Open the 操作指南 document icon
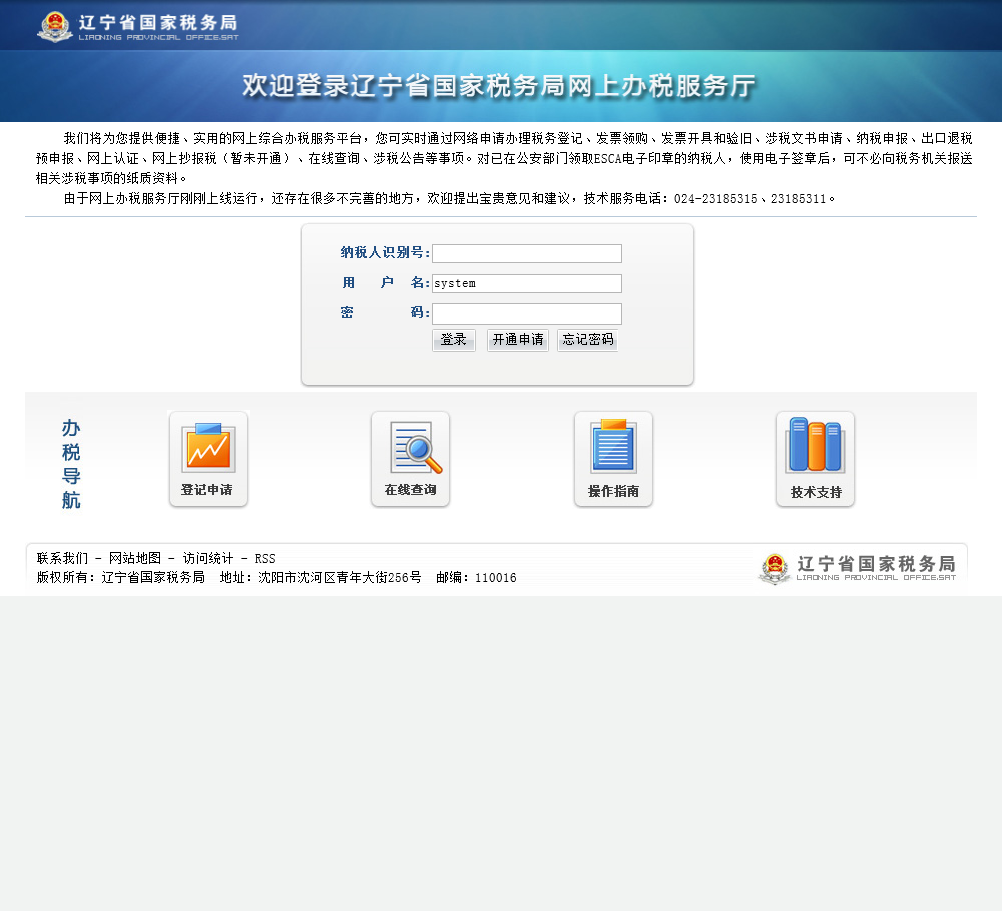The height and width of the screenshot is (911, 1002). tap(613, 459)
